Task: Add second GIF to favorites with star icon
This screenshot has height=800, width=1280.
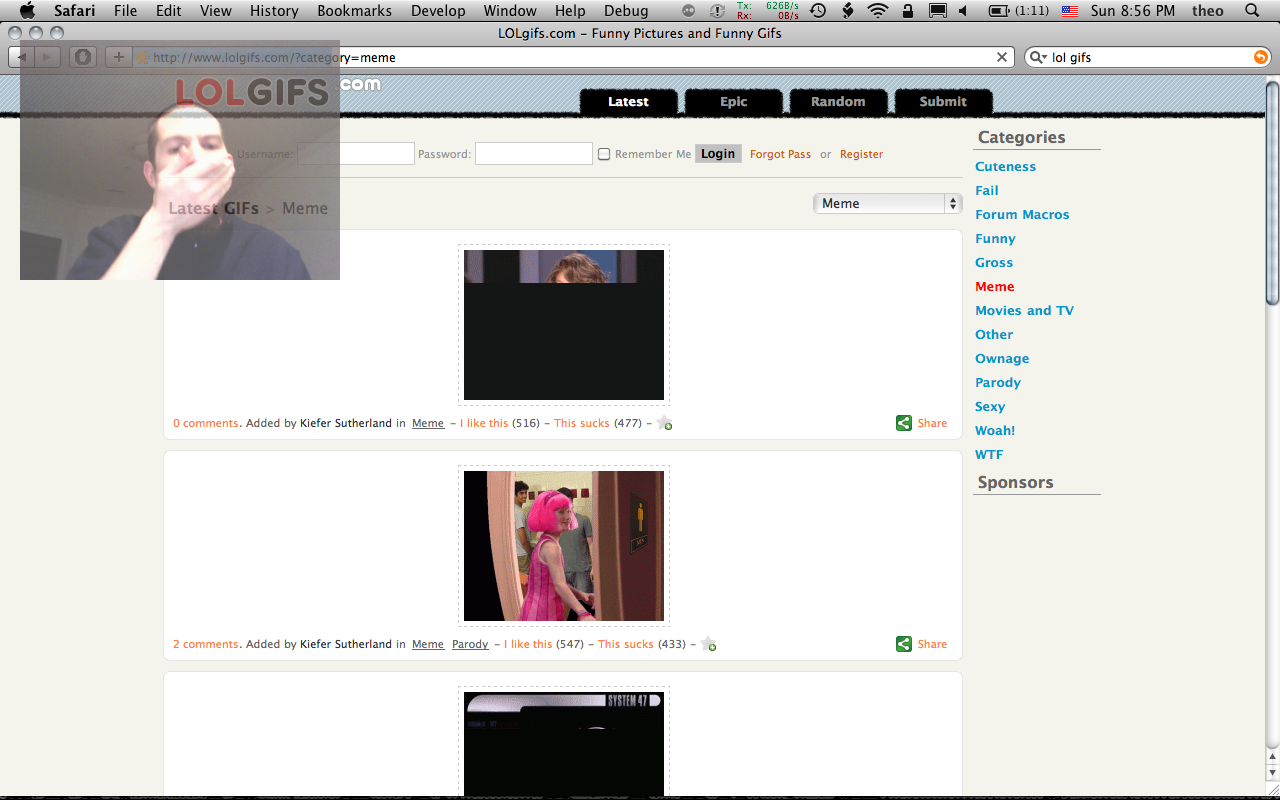Action: click(x=708, y=644)
